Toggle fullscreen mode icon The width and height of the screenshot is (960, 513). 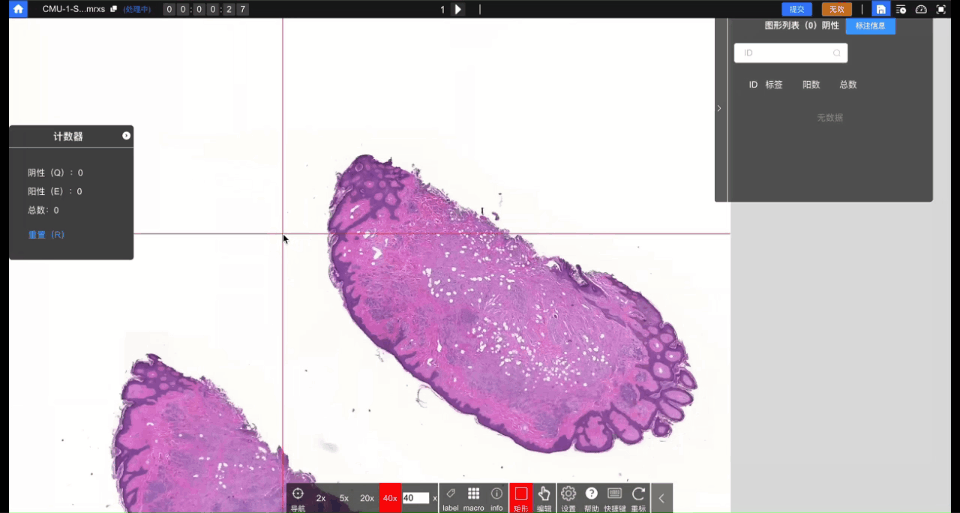[941, 9]
